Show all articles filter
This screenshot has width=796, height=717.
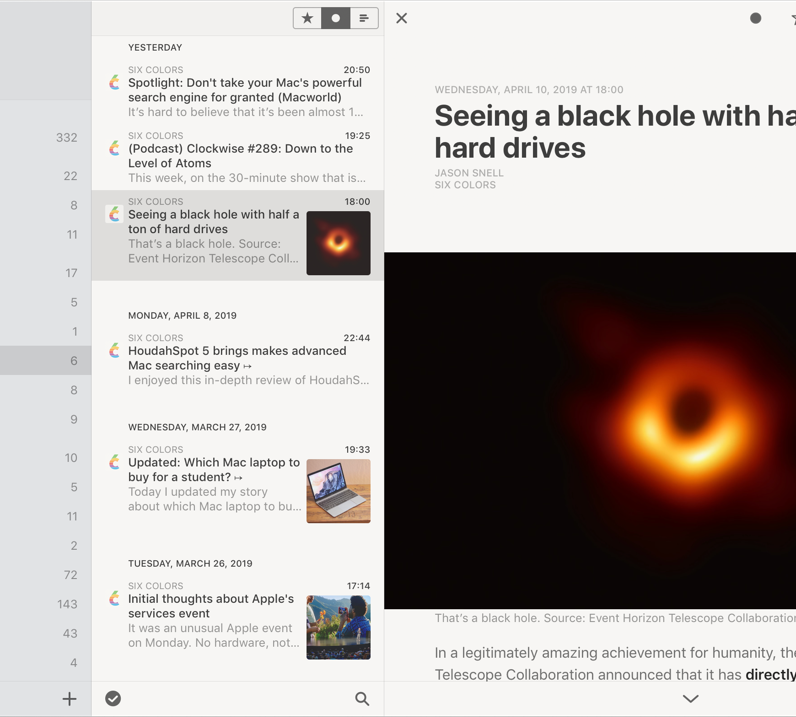click(364, 18)
